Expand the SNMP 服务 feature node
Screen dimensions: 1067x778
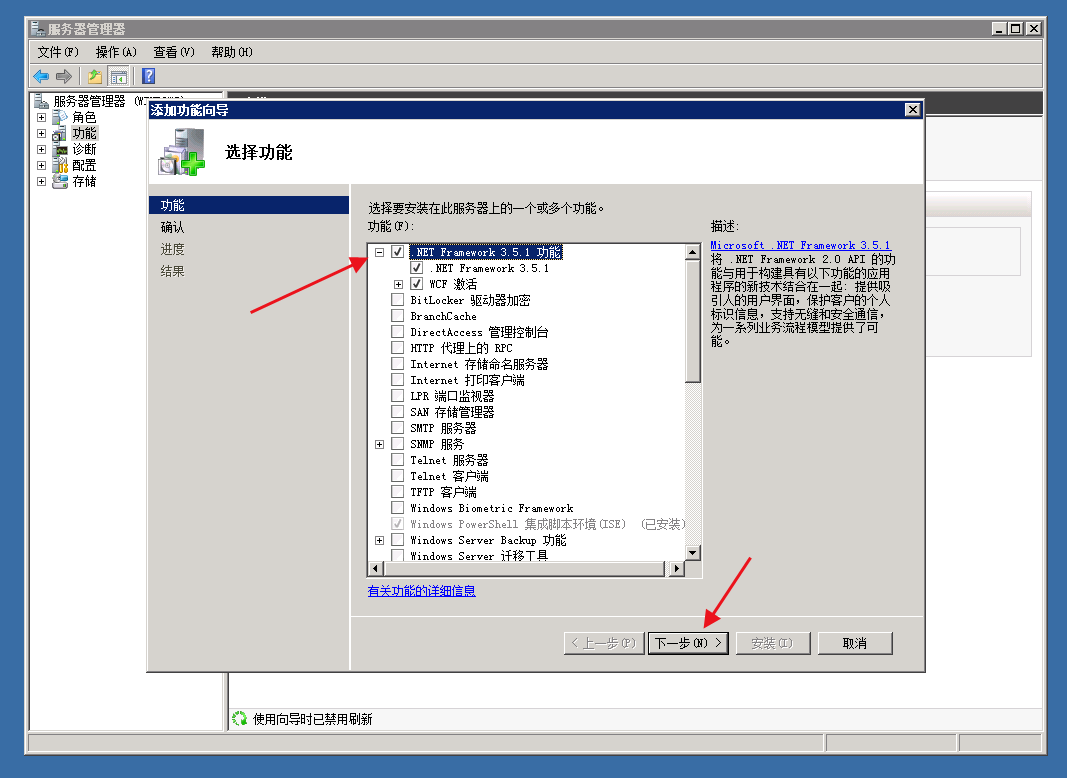click(380, 444)
